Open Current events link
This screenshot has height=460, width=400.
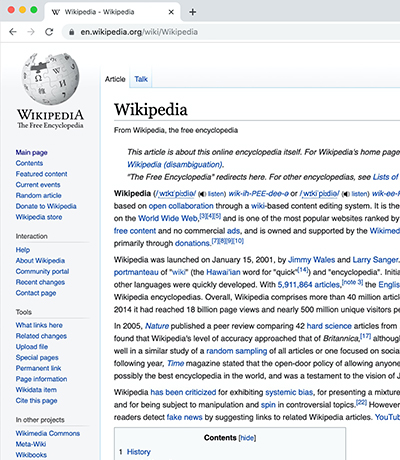pyautogui.click(x=38, y=185)
